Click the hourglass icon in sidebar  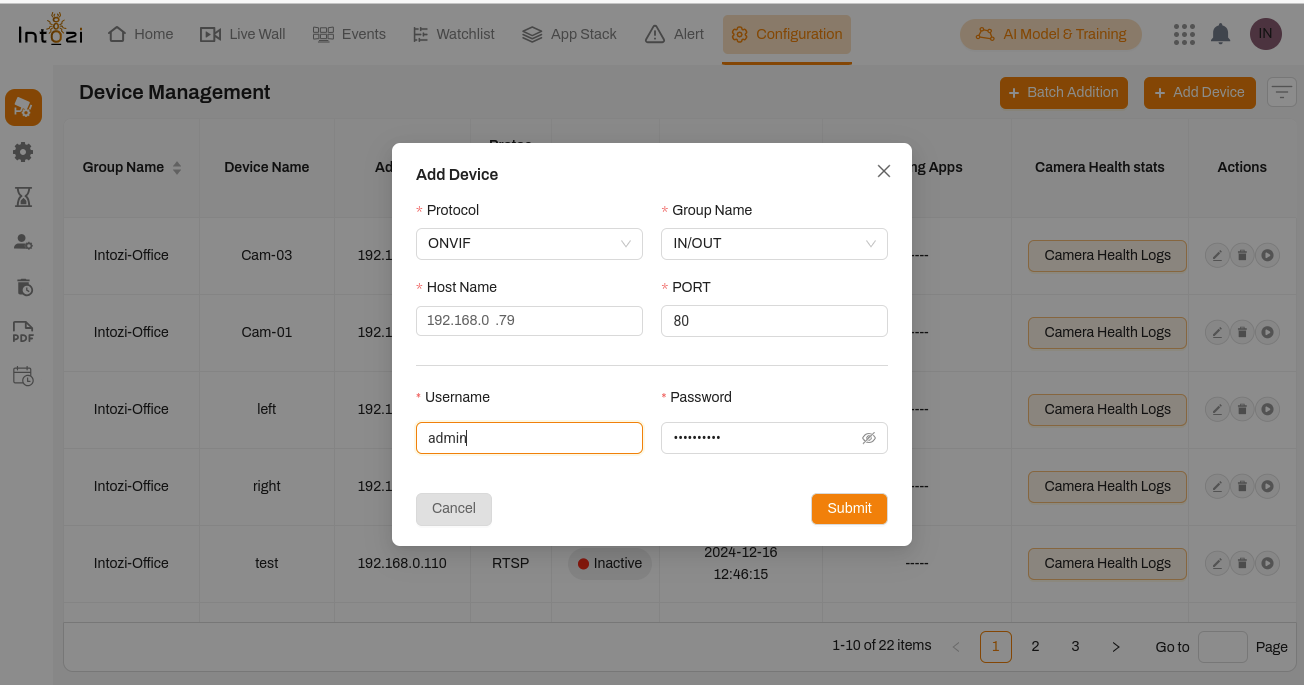23,197
